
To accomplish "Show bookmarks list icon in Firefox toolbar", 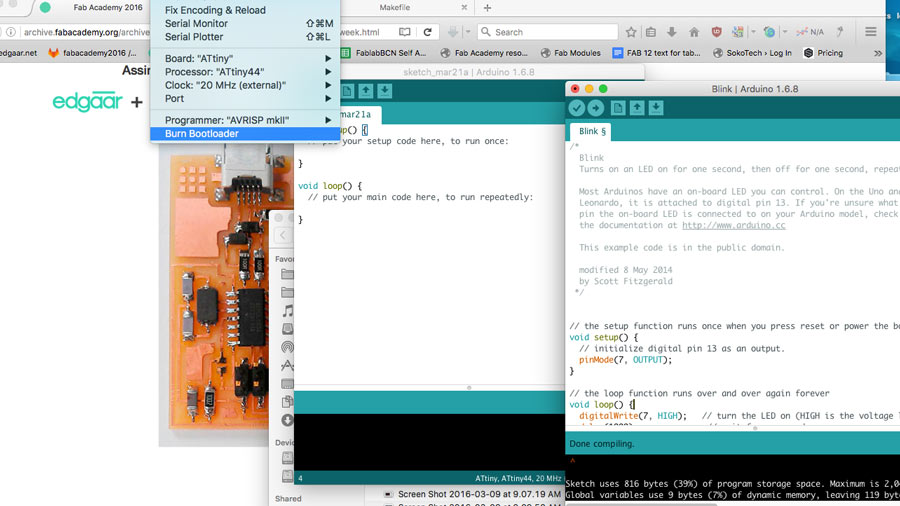I will 651,32.
